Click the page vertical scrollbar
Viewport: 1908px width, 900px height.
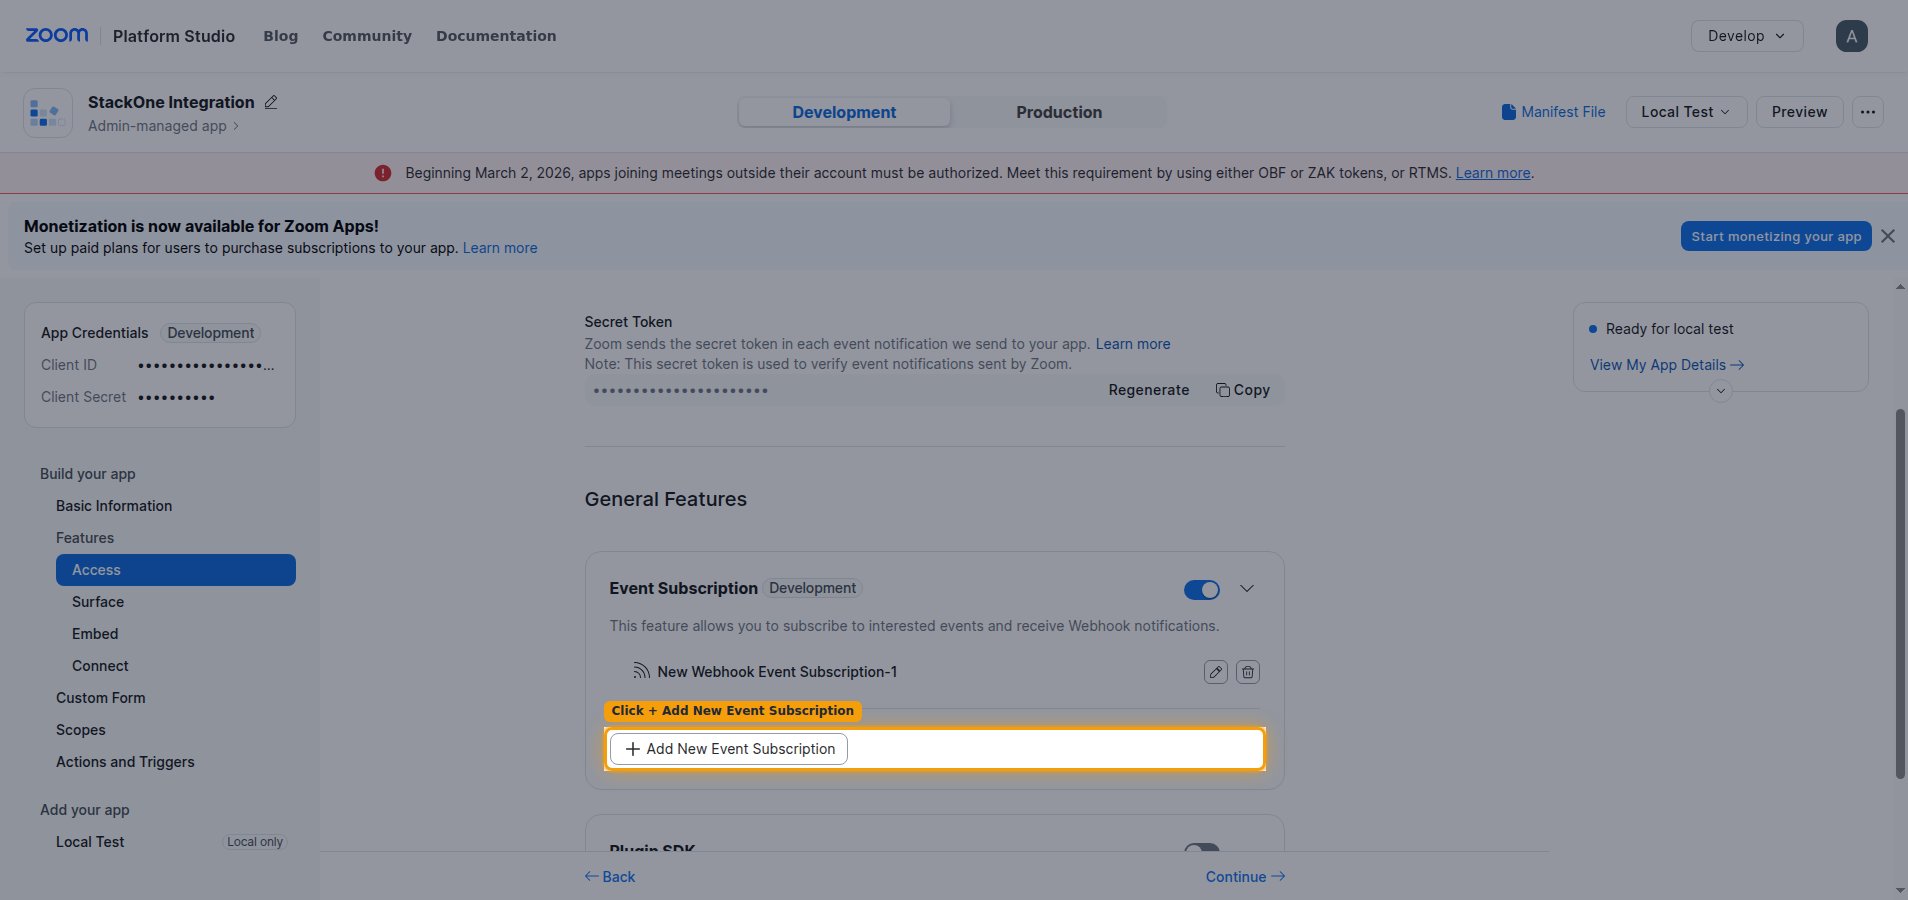coord(1900,593)
